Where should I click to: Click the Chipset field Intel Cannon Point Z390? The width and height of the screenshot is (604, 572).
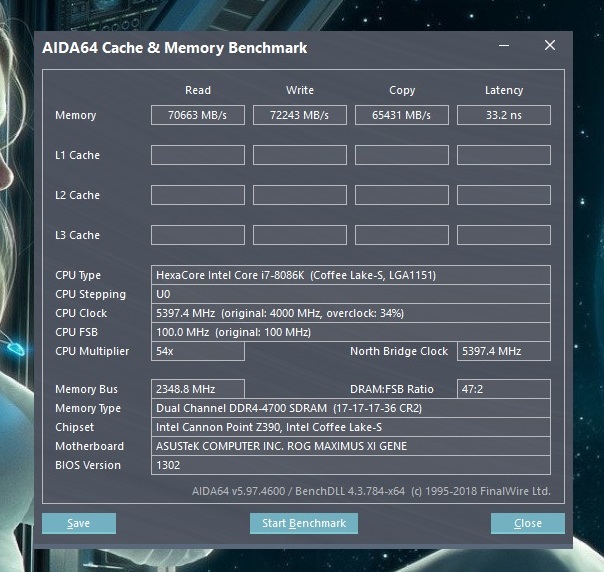click(351, 427)
